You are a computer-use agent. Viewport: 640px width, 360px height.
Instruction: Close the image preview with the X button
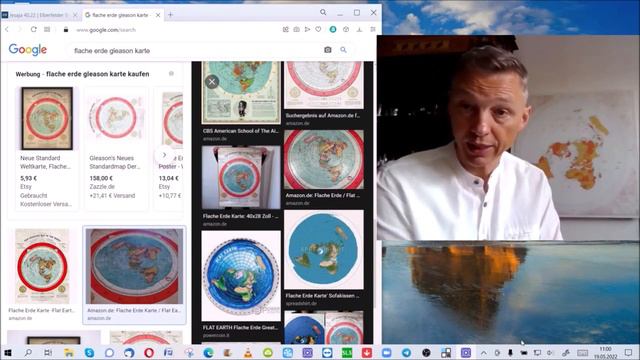point(212,82)
